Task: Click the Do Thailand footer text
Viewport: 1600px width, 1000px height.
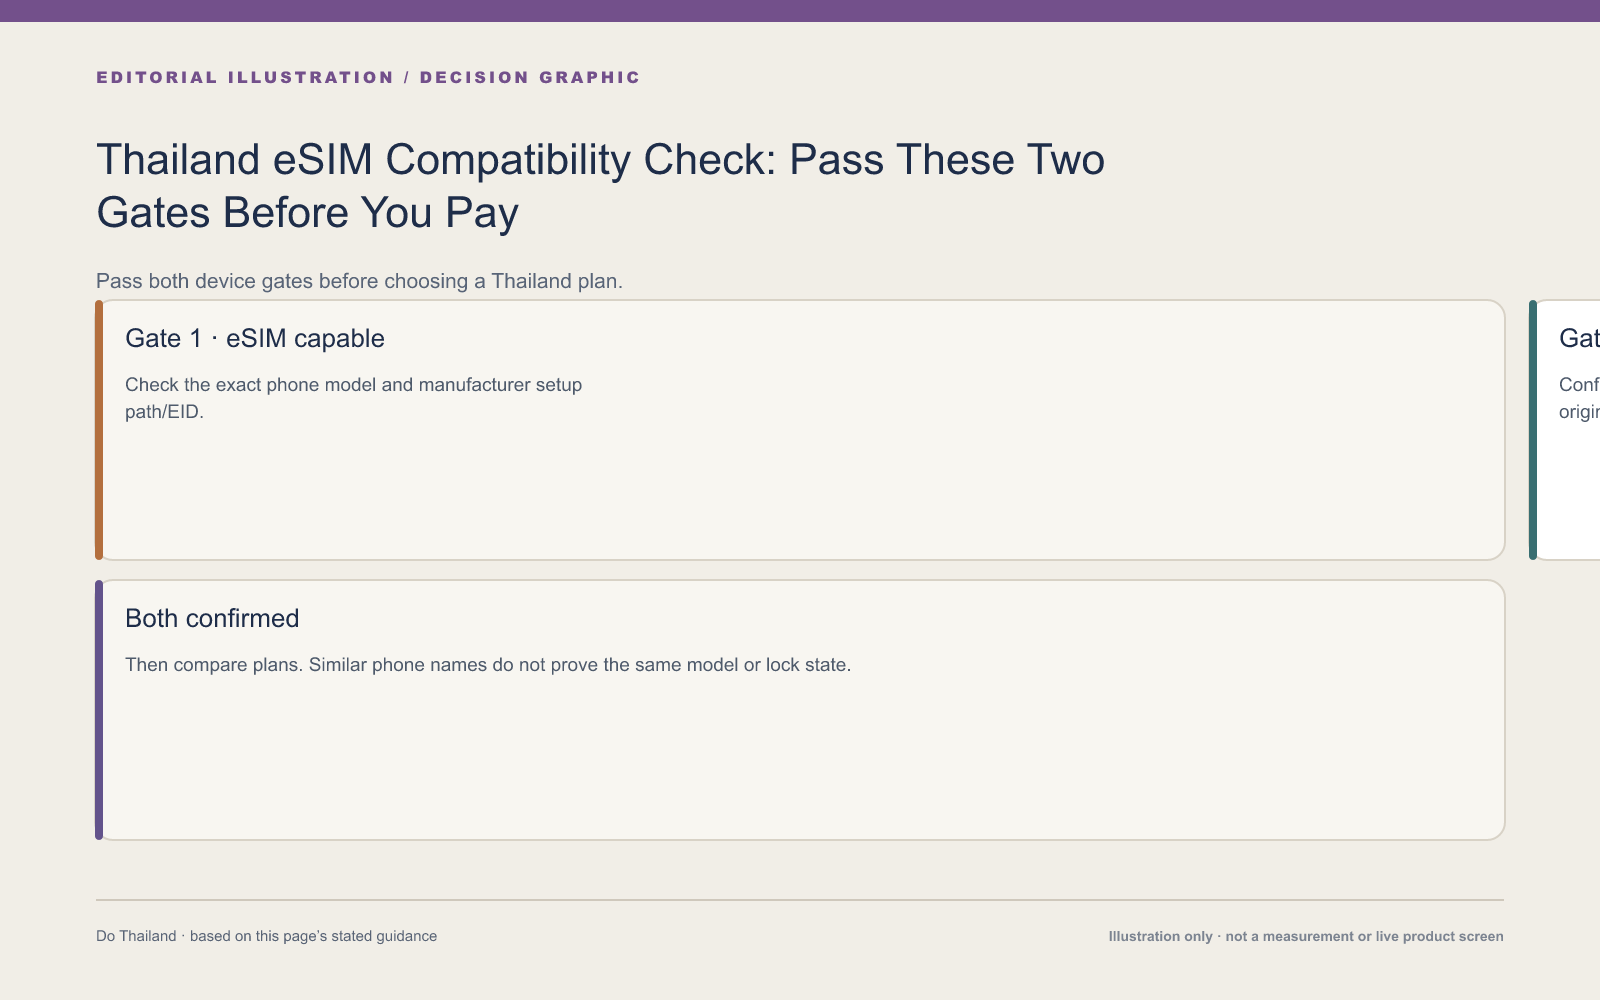Action: 266,936
